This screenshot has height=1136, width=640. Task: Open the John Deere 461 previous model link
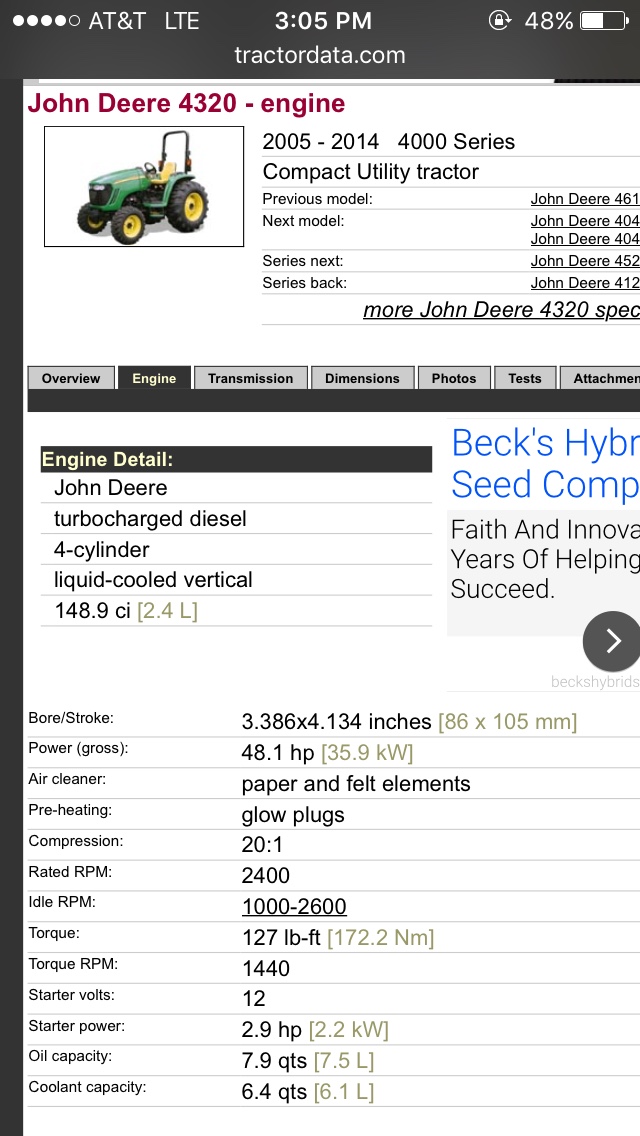585,199
